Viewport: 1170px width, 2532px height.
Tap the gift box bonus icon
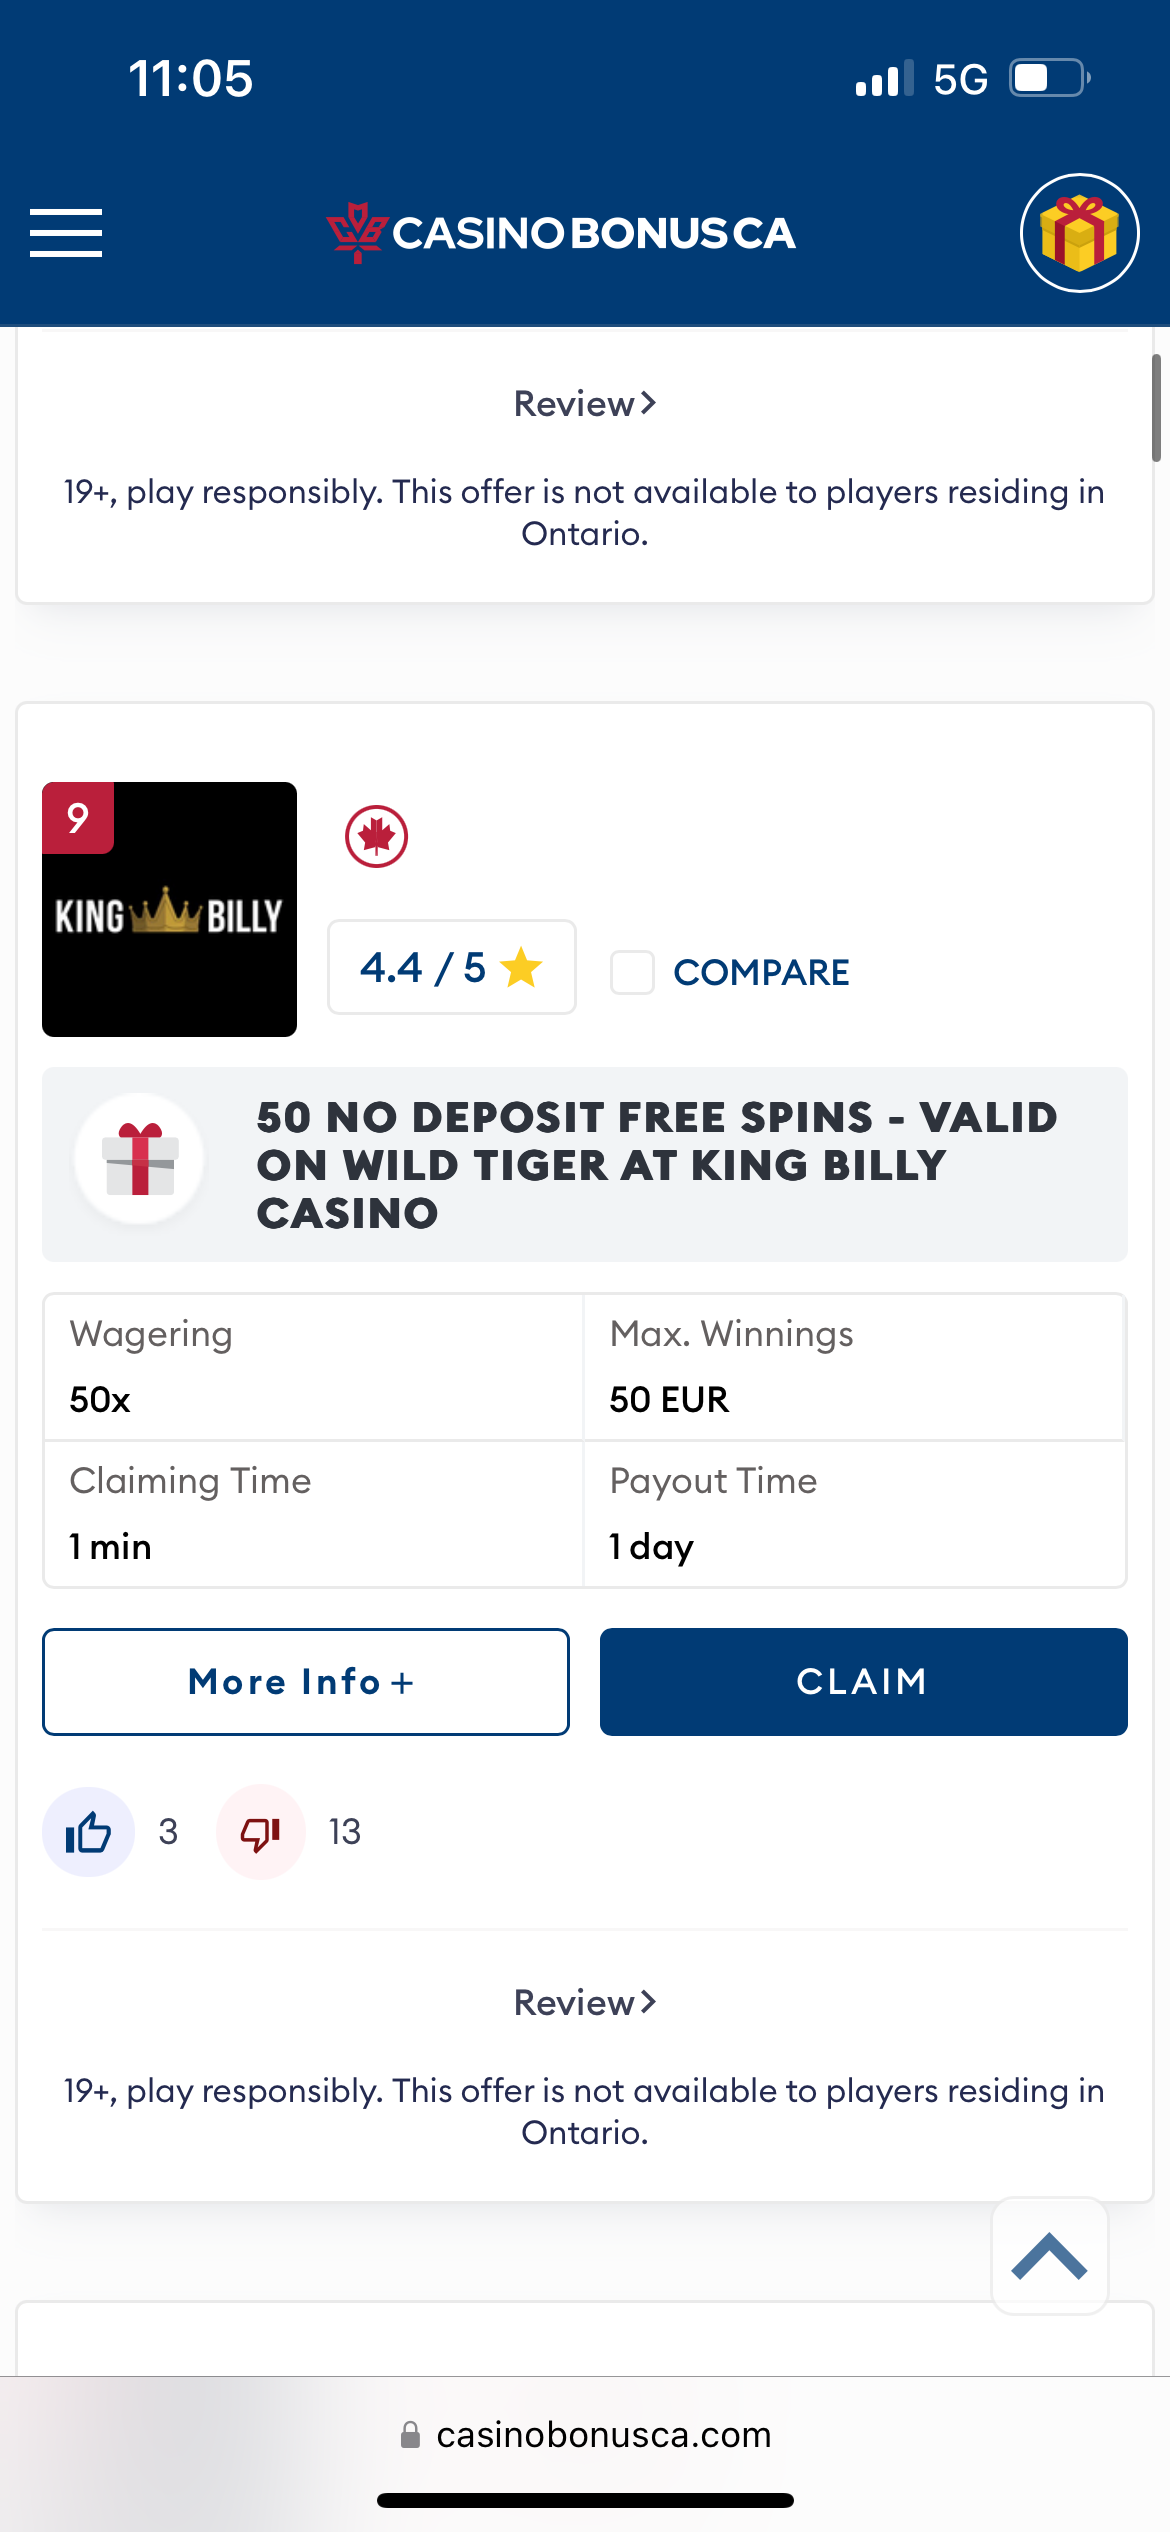coord(1079,233)
